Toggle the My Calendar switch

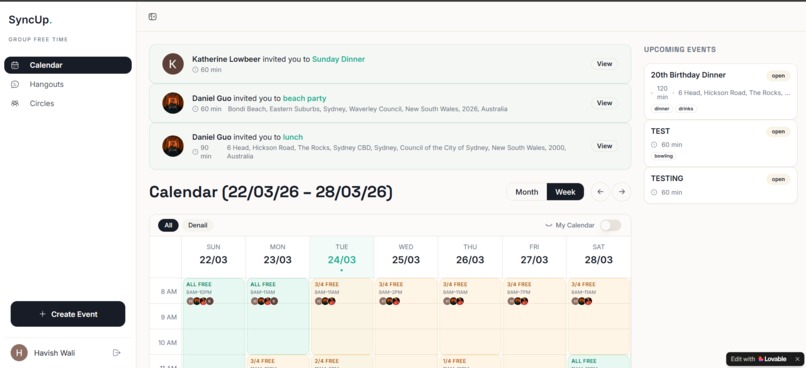click(x=610, y=225)
